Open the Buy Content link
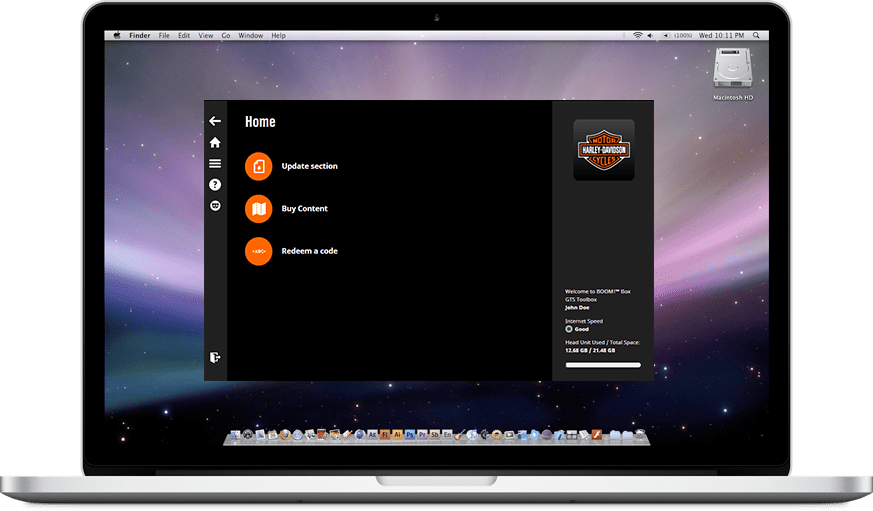873x511 pixels. pos(305,209)
